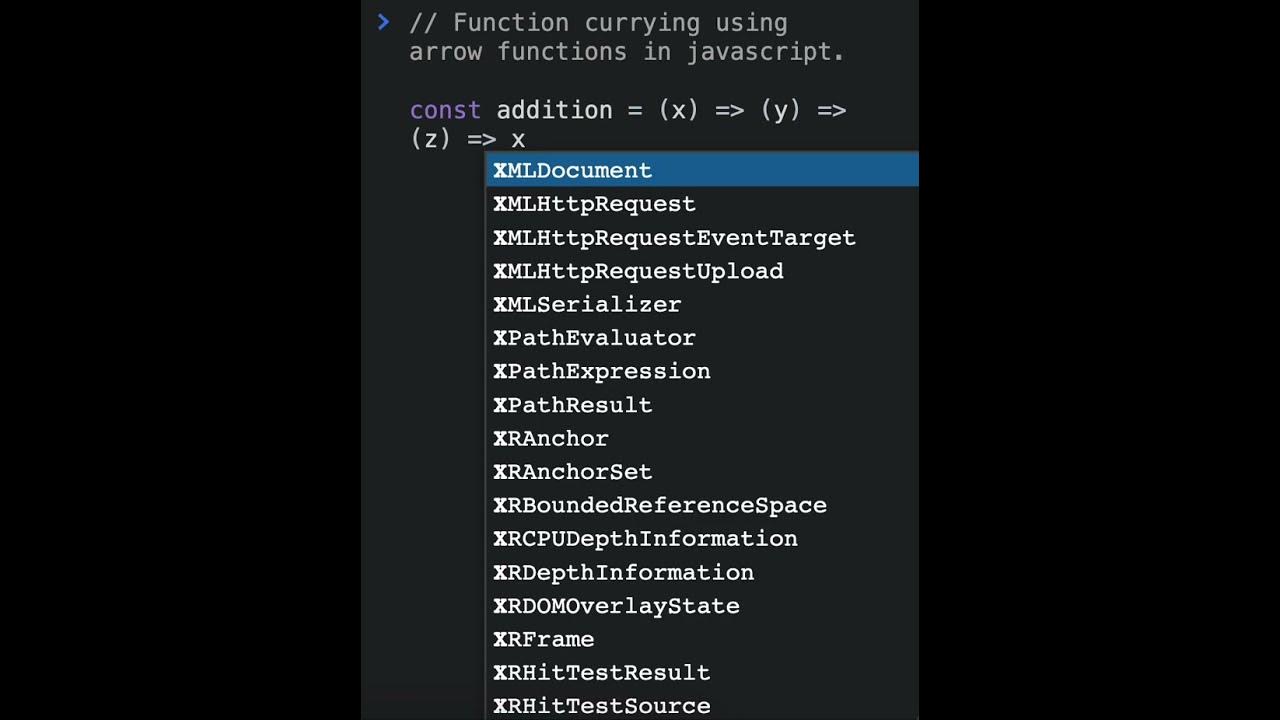1280x720 pixels.
Task: Select XMLDocument autocomplete suggestion
Action: [x=573, y=170]
